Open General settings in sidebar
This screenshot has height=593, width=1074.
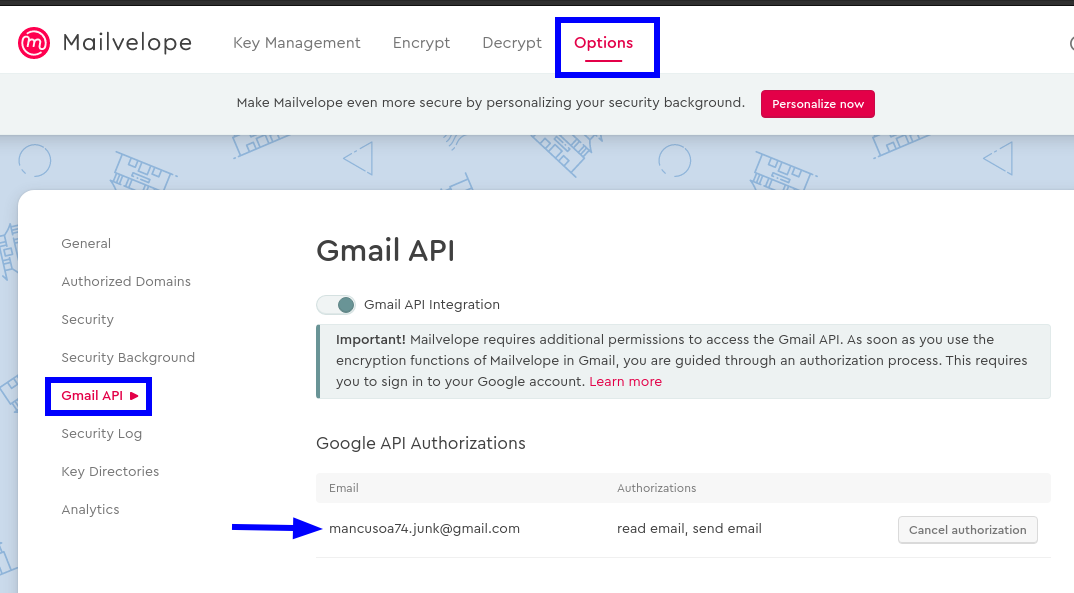(x=86, y=244)
